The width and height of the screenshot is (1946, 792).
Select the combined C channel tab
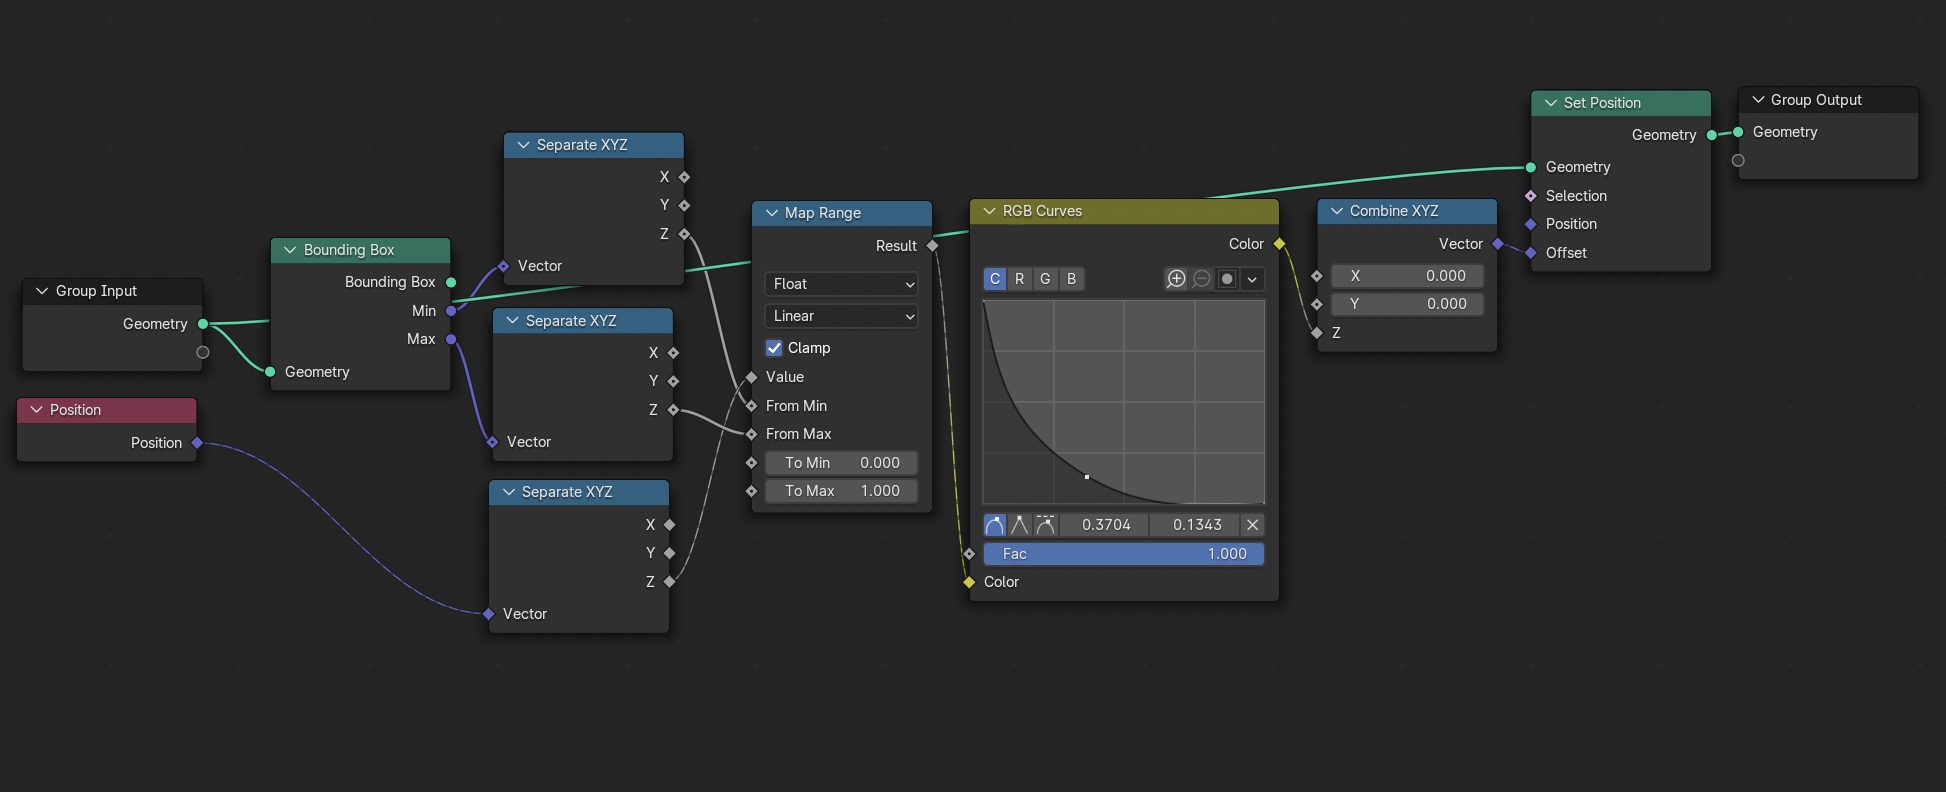pos(994,279)
